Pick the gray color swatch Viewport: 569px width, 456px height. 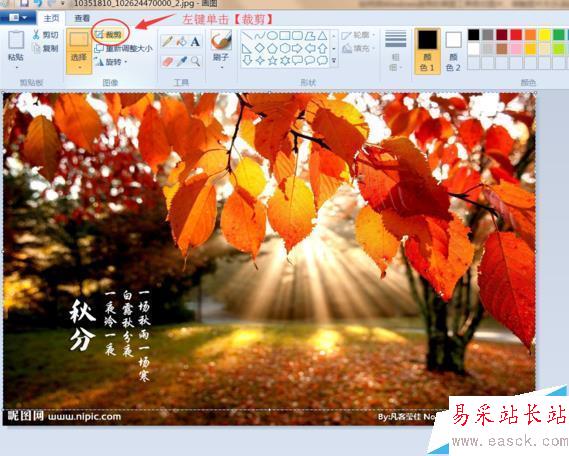pos(488,35)
